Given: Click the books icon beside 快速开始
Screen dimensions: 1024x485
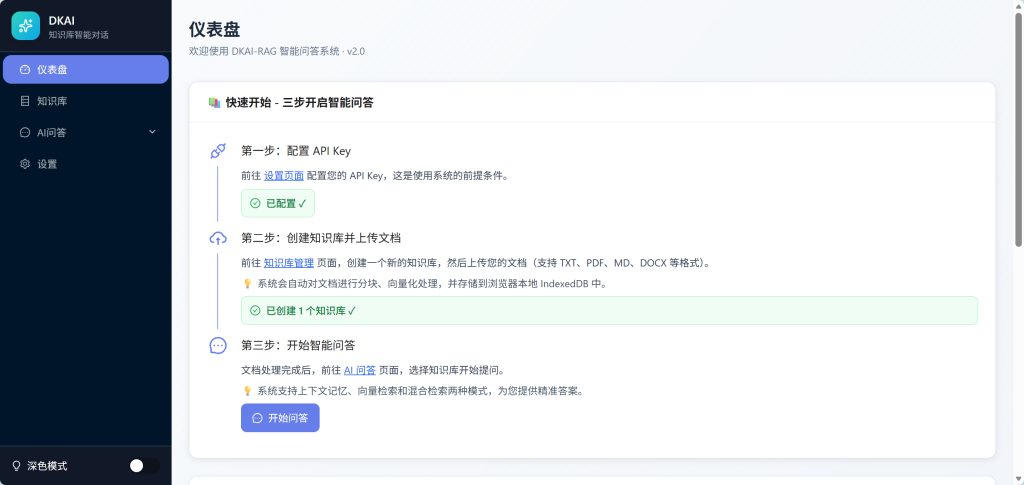Looking at the screenshot, I should tap(214, 102).
